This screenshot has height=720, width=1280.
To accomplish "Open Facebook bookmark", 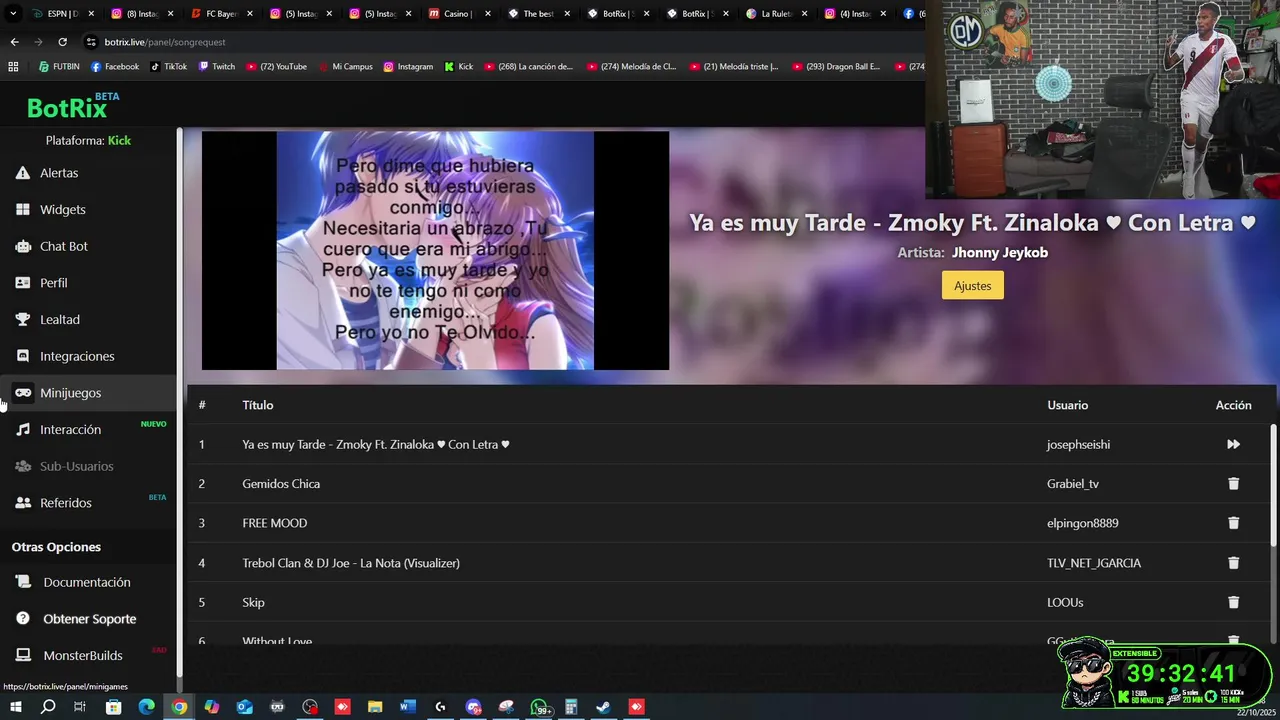I will pyautogui.click(x=114, y=67).
